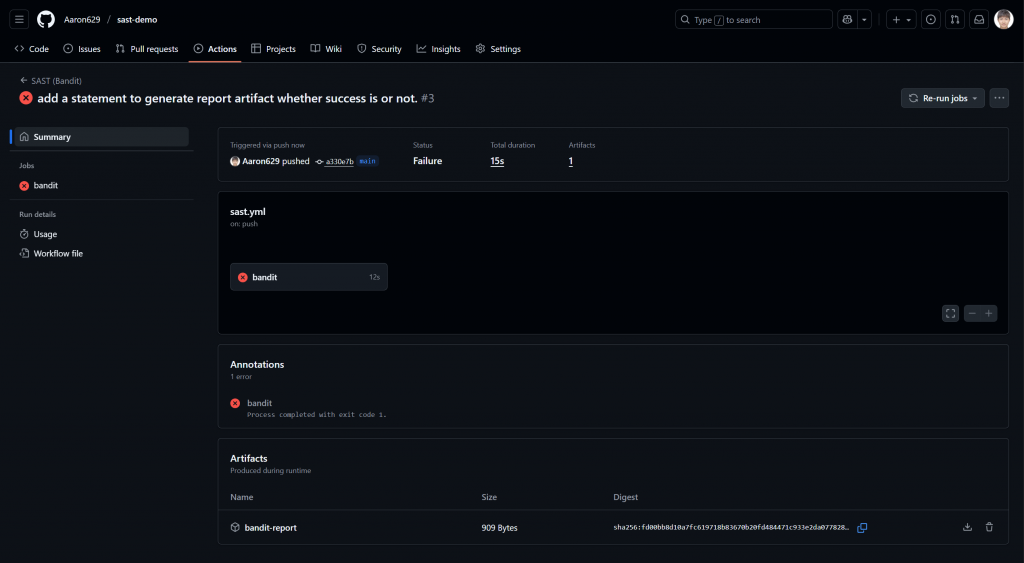1024x563 pixels.
Task: Open the create new plus dropdown
Action: tap(901, 20)
